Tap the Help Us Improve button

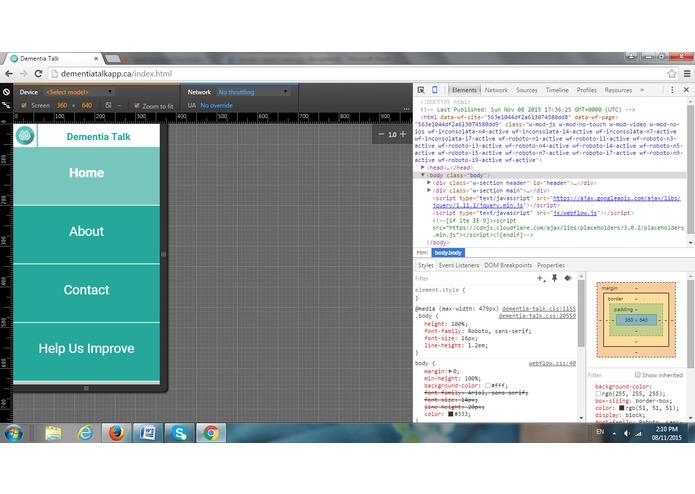coord(86,351)
